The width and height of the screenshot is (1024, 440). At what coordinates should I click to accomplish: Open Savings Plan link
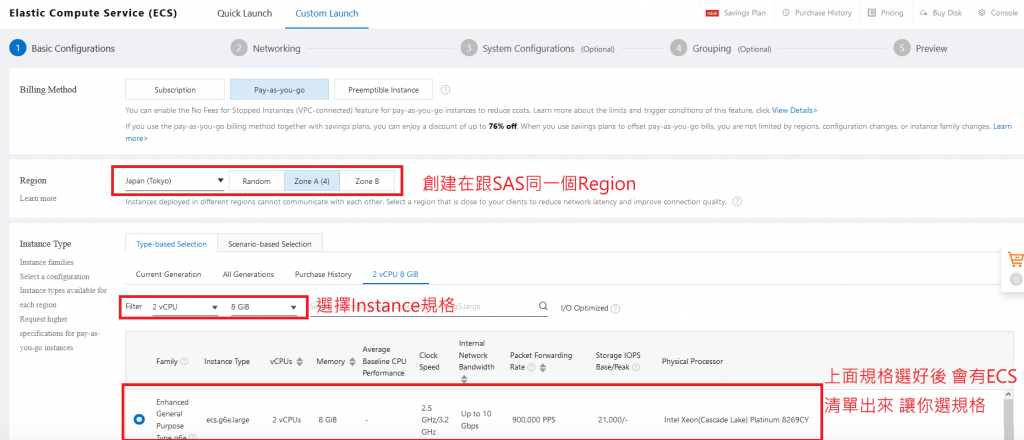pos(744,13)
